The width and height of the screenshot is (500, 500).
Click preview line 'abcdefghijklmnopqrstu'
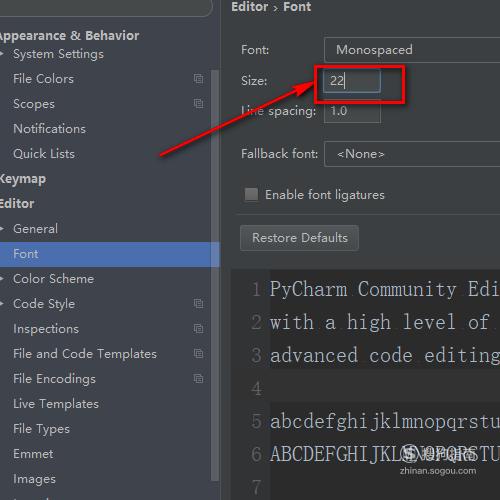(385, 421)
